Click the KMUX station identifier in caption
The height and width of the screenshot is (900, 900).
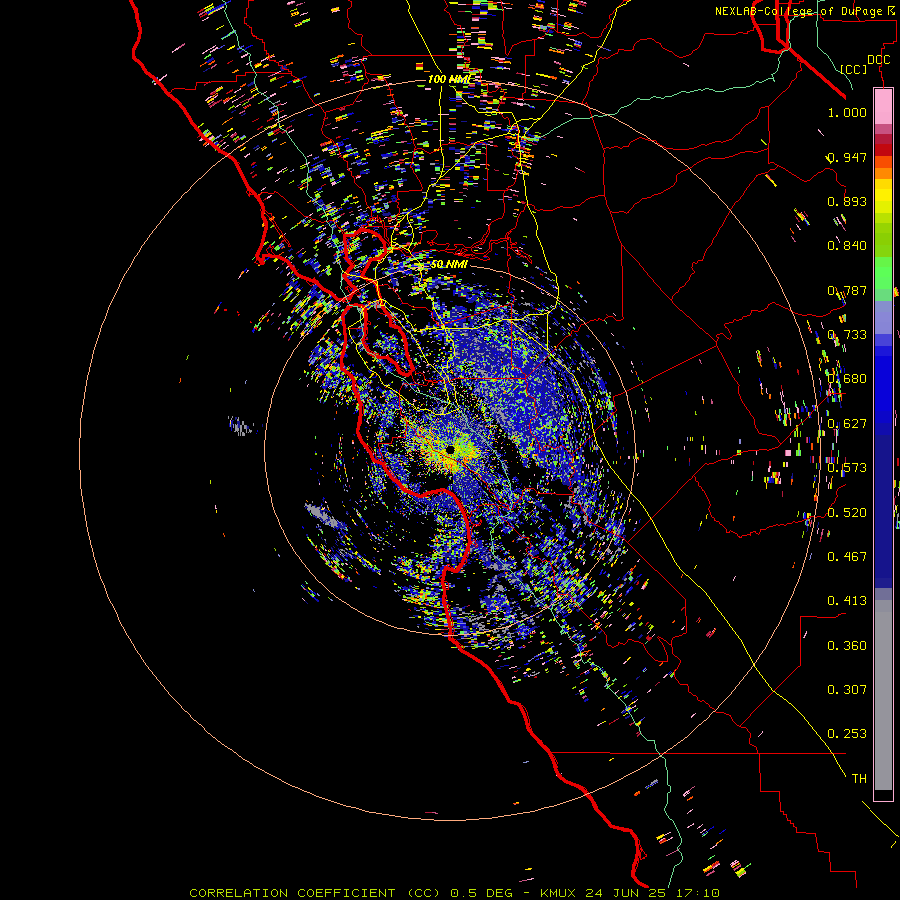[560, 893]
